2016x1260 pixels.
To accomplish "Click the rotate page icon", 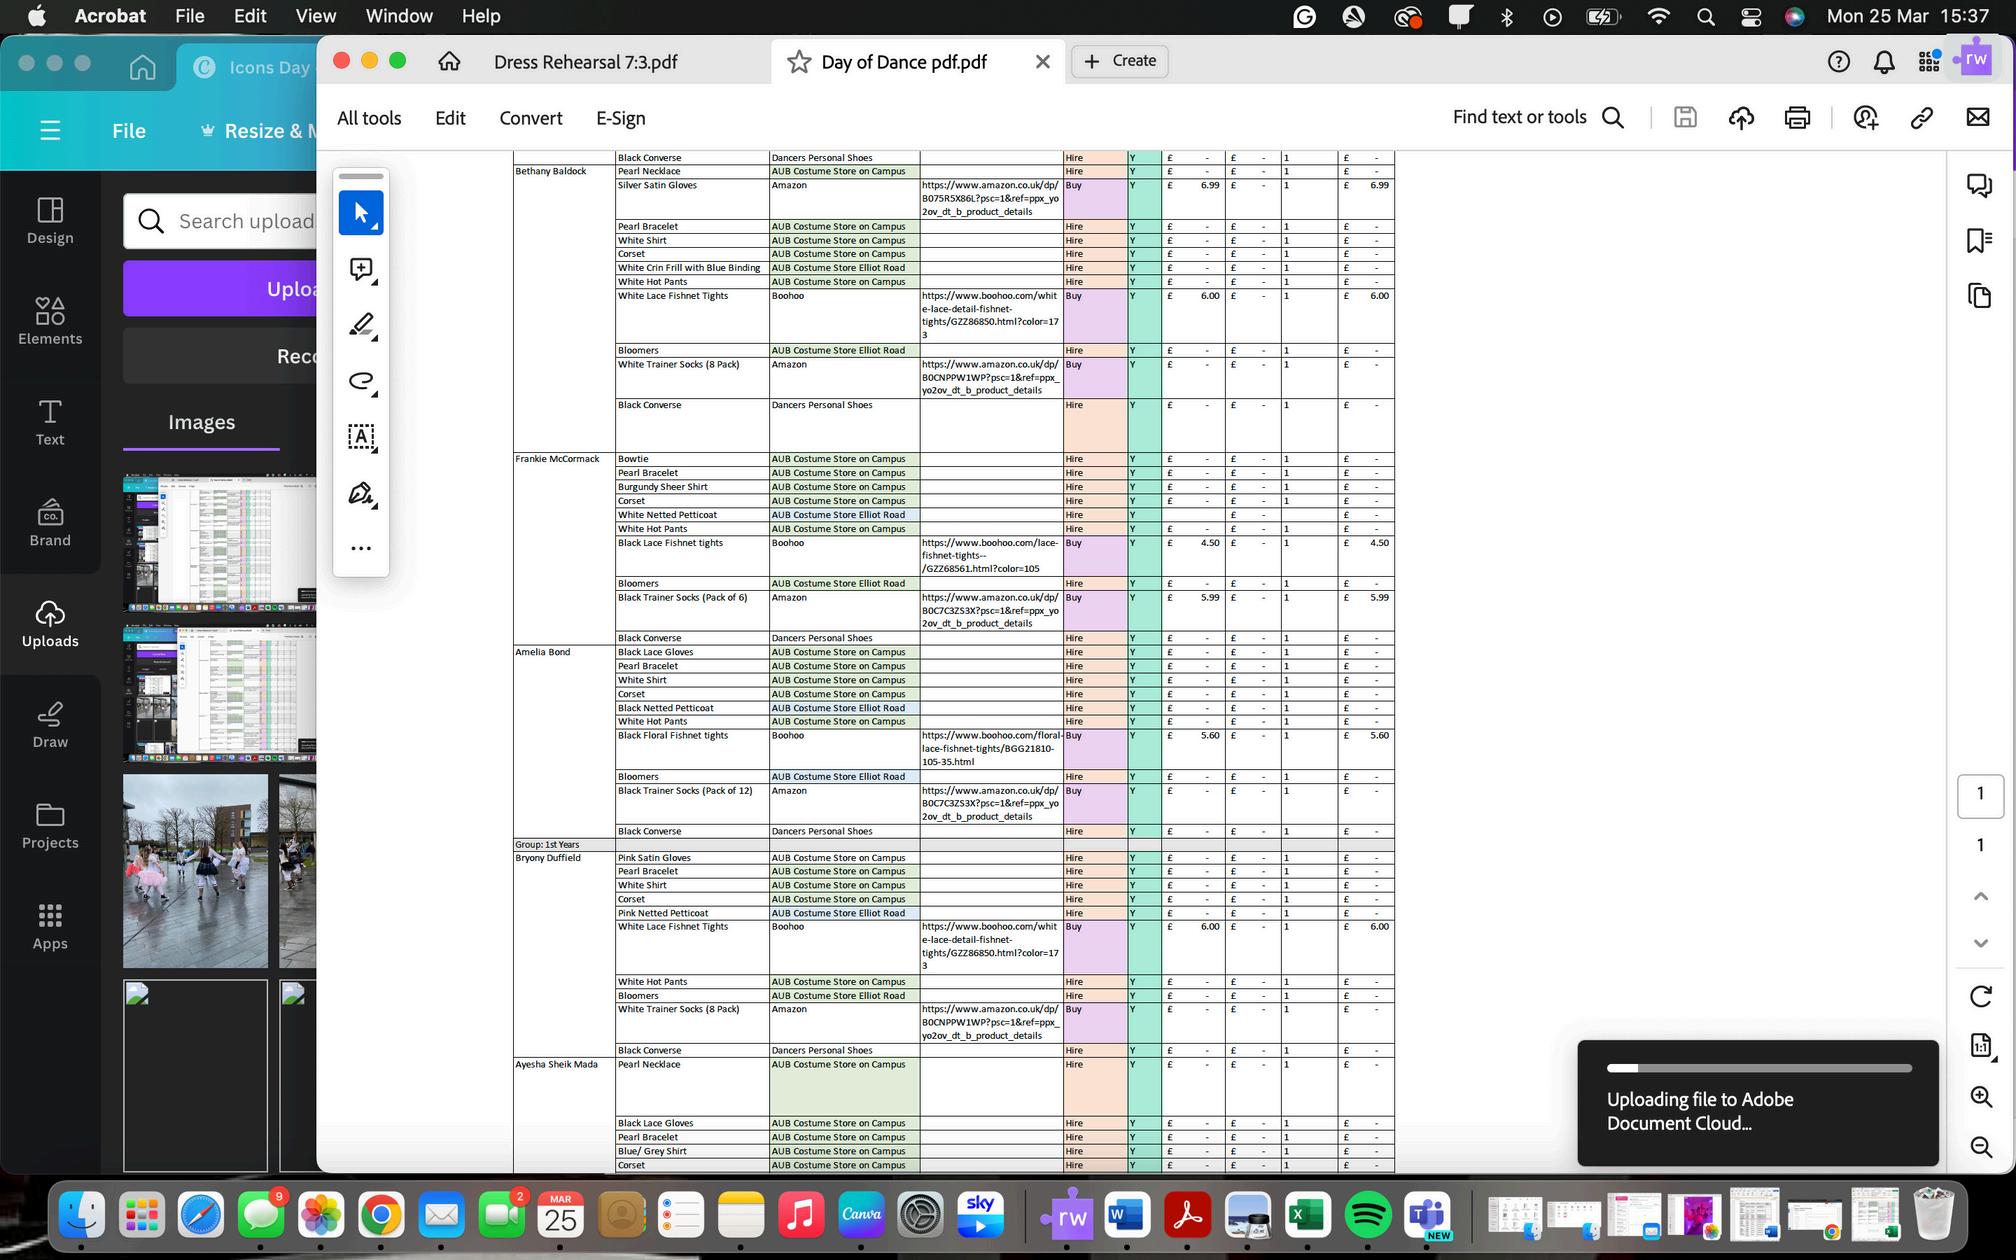I will pyautogui.click(x=1980, y=996).
